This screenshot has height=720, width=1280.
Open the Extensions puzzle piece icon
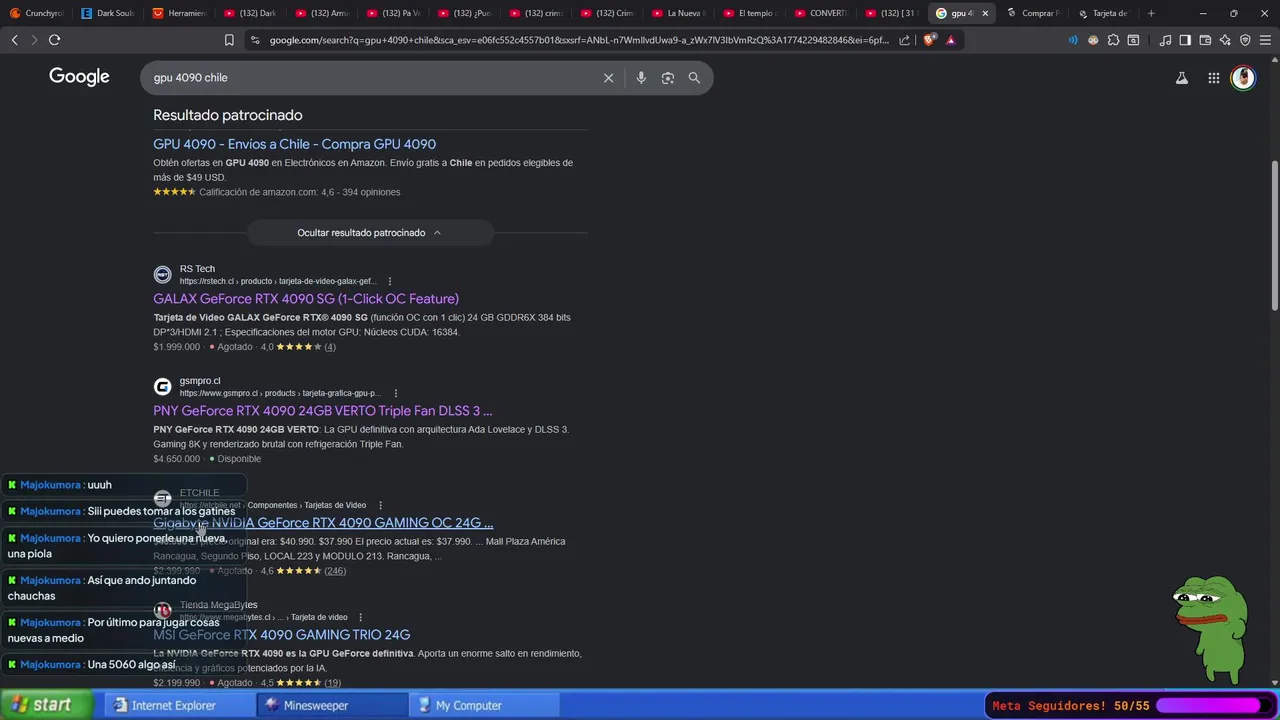[1113, 40]
